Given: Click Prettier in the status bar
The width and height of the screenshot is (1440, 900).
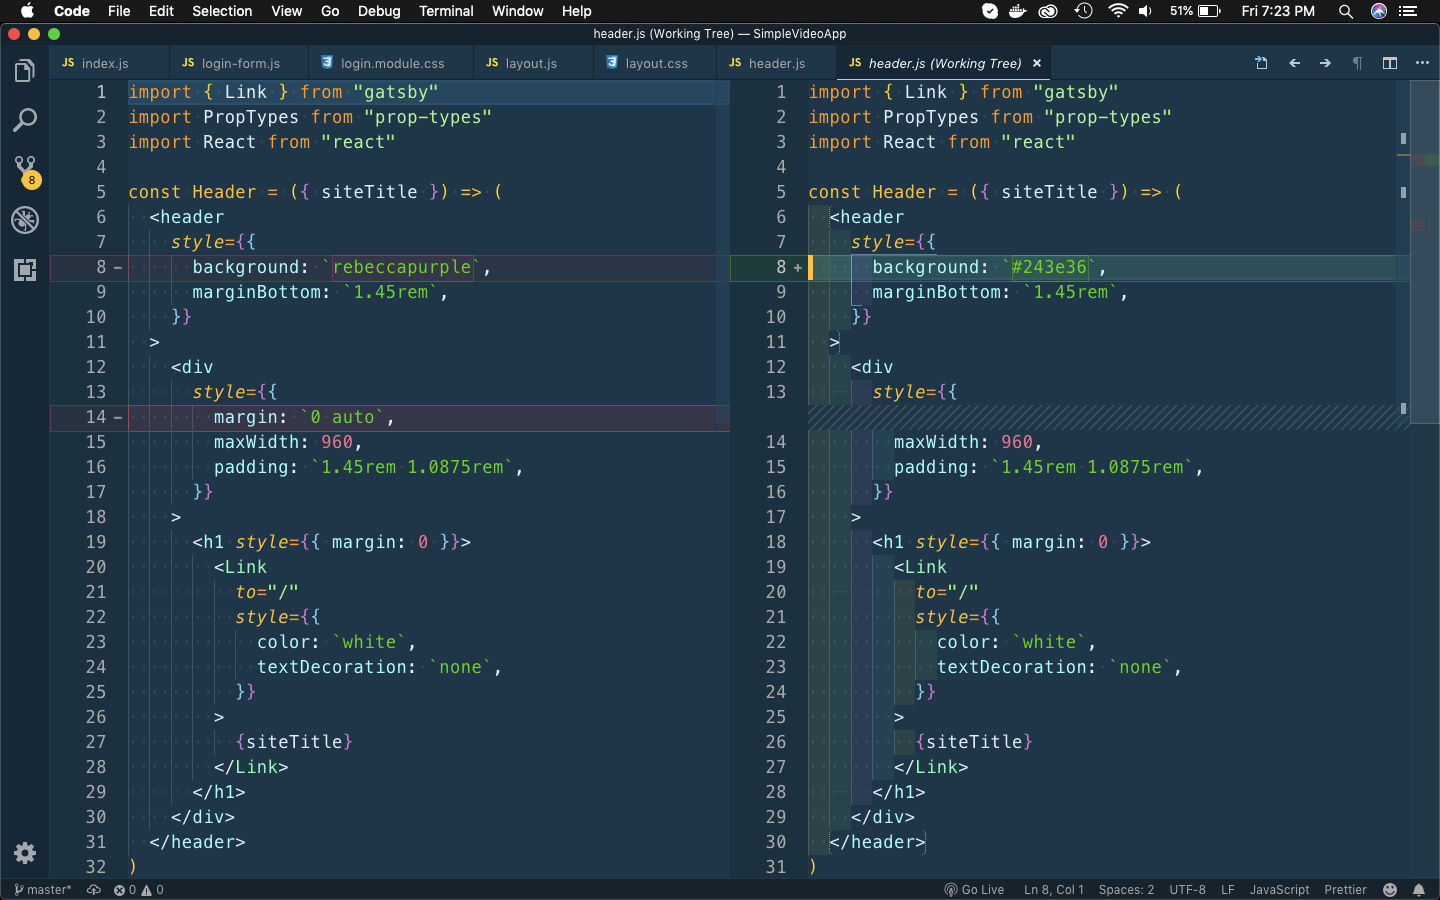Looking at the screenshot, I should coord(1345,890).
